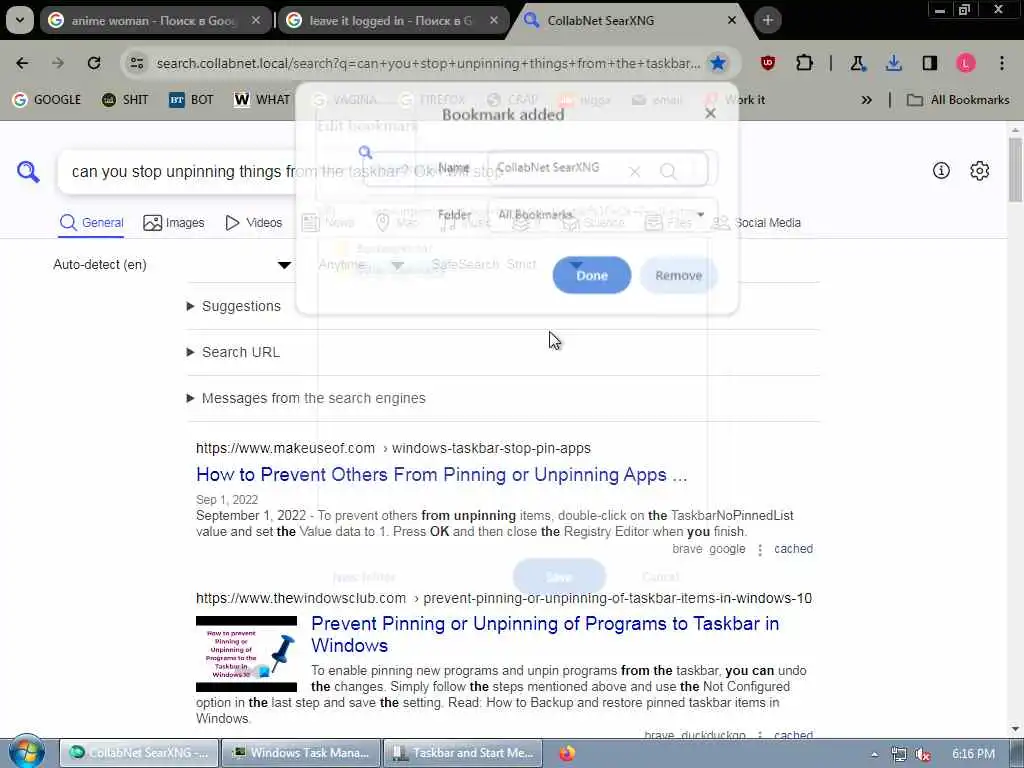Open the tab search dropdown arrow
The image size is (1024, 768).
(20, 20)
